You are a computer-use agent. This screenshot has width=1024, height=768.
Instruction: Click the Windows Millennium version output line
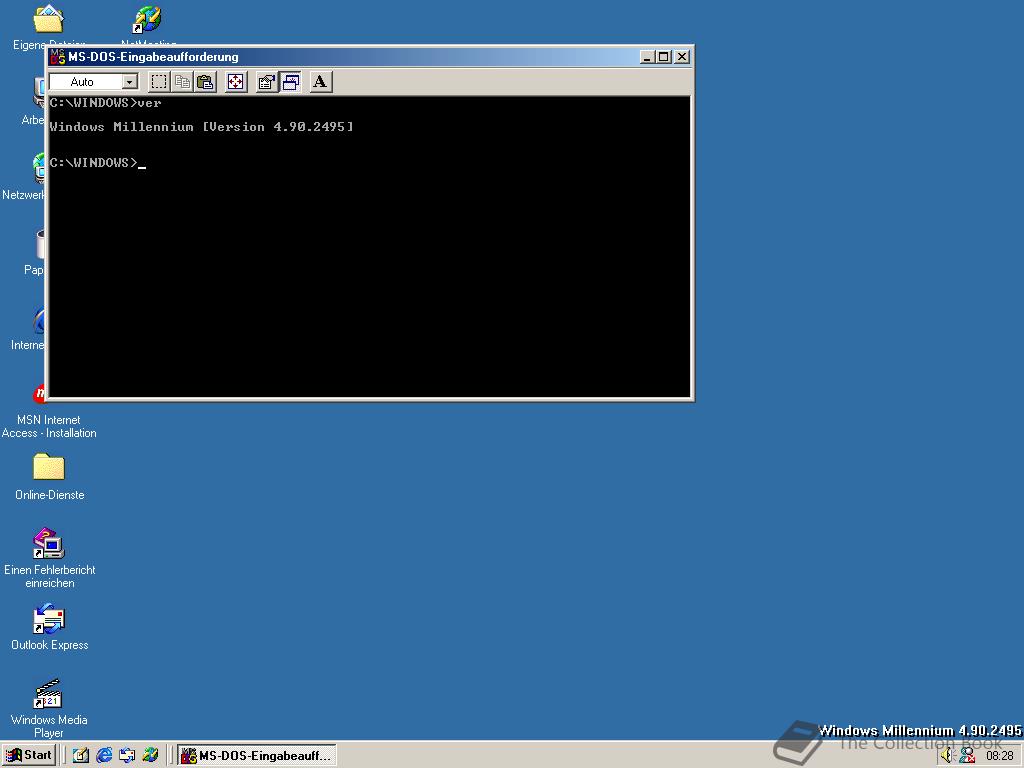[202, 127]
